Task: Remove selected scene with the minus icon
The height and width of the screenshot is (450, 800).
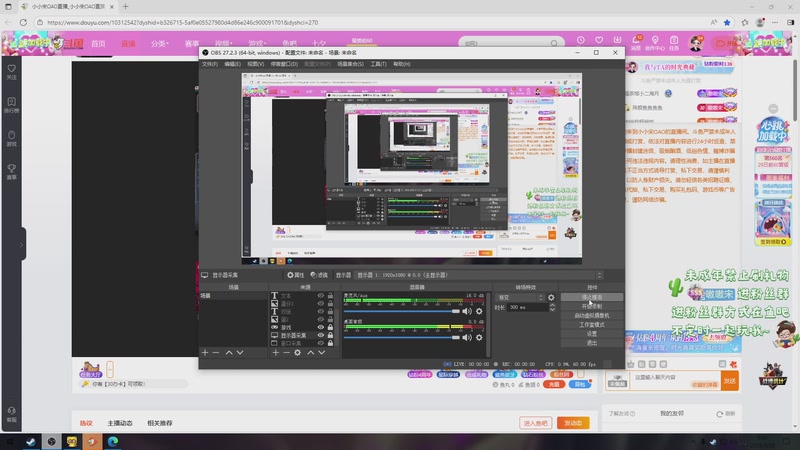Action: pos(216,353)
